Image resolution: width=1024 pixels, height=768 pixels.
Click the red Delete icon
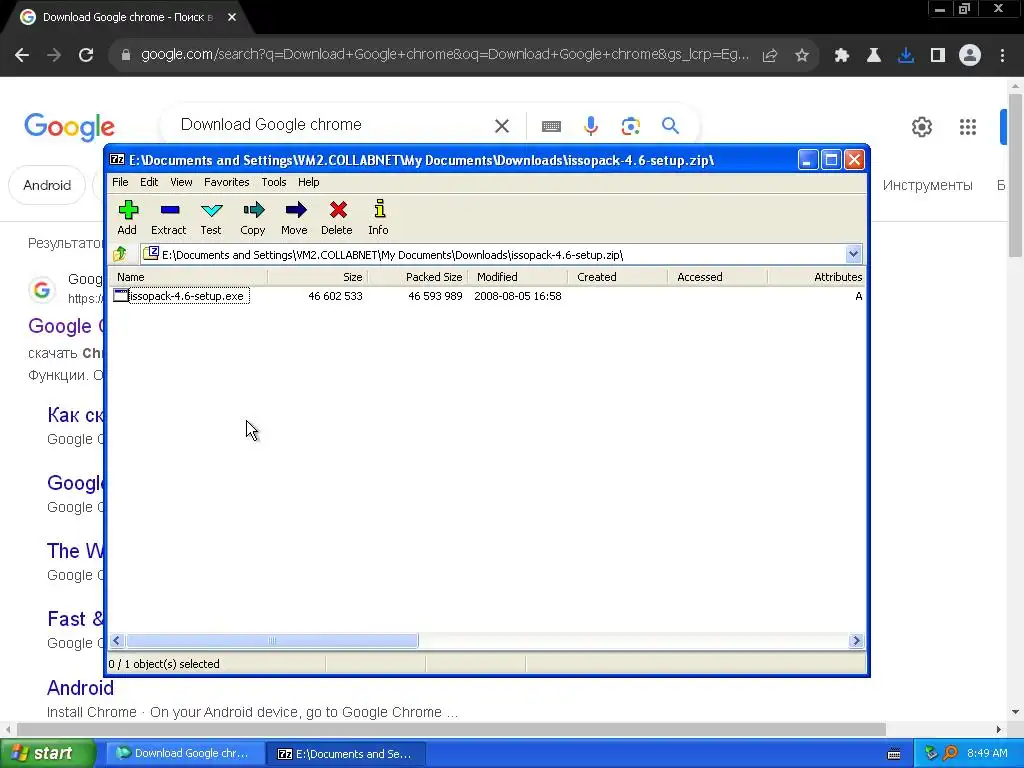[337, 217]
